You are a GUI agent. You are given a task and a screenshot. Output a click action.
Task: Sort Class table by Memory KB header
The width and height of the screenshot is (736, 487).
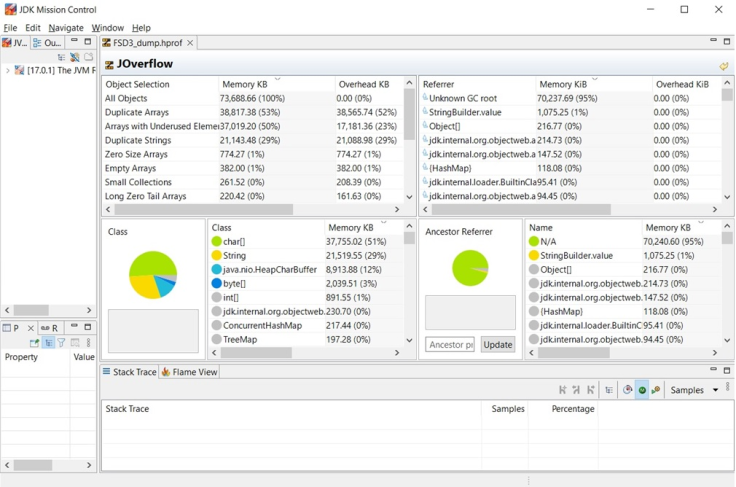point(363,228)
